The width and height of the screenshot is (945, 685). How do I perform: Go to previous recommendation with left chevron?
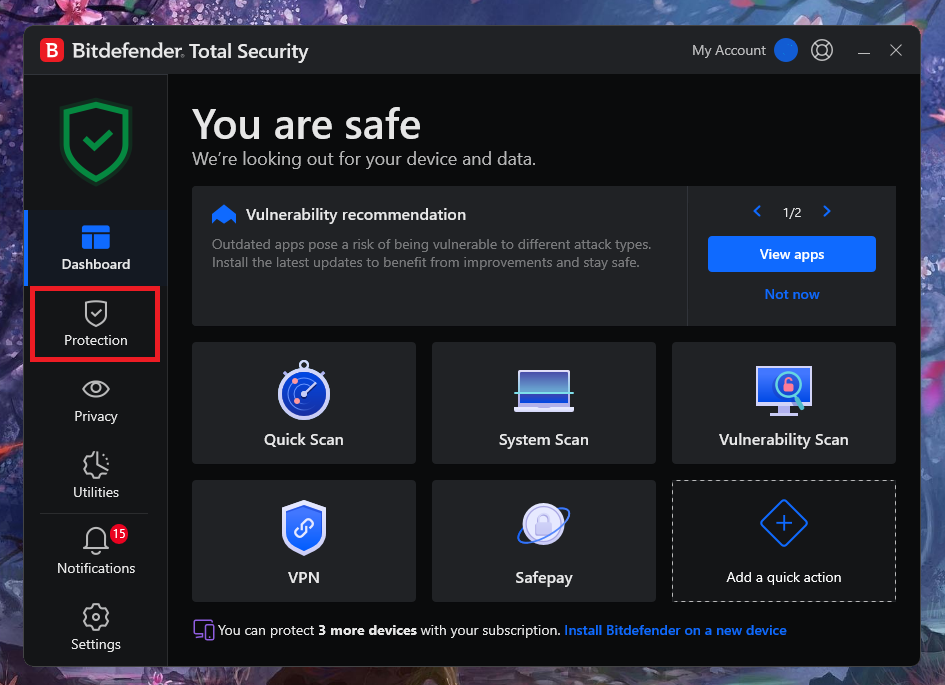(x=757, y=211)
